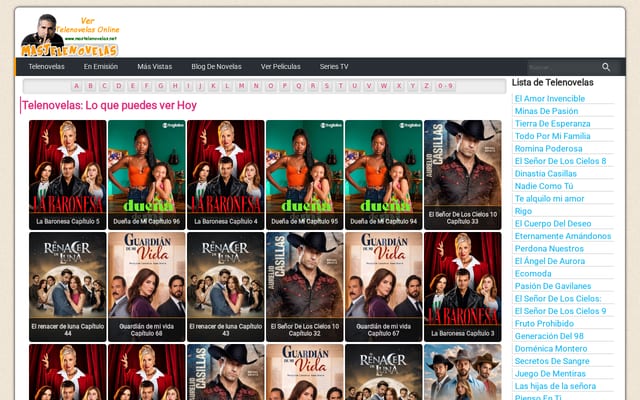Viewport: 640px width, 400px height.
Task: Filter telenovelas by letter B
Action: tap(90, 86)
